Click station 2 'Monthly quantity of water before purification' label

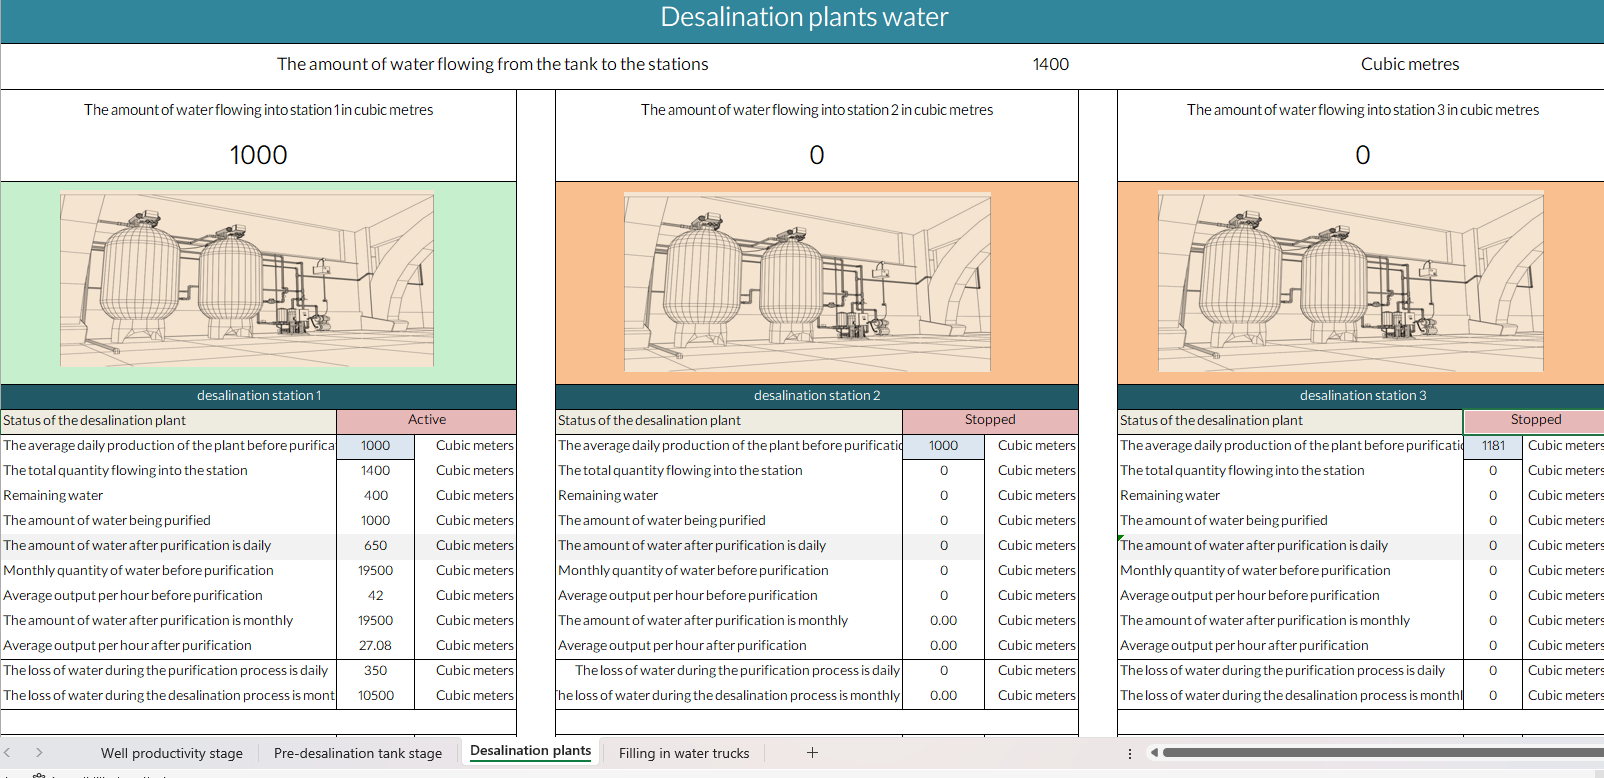(x=693, y=570)
